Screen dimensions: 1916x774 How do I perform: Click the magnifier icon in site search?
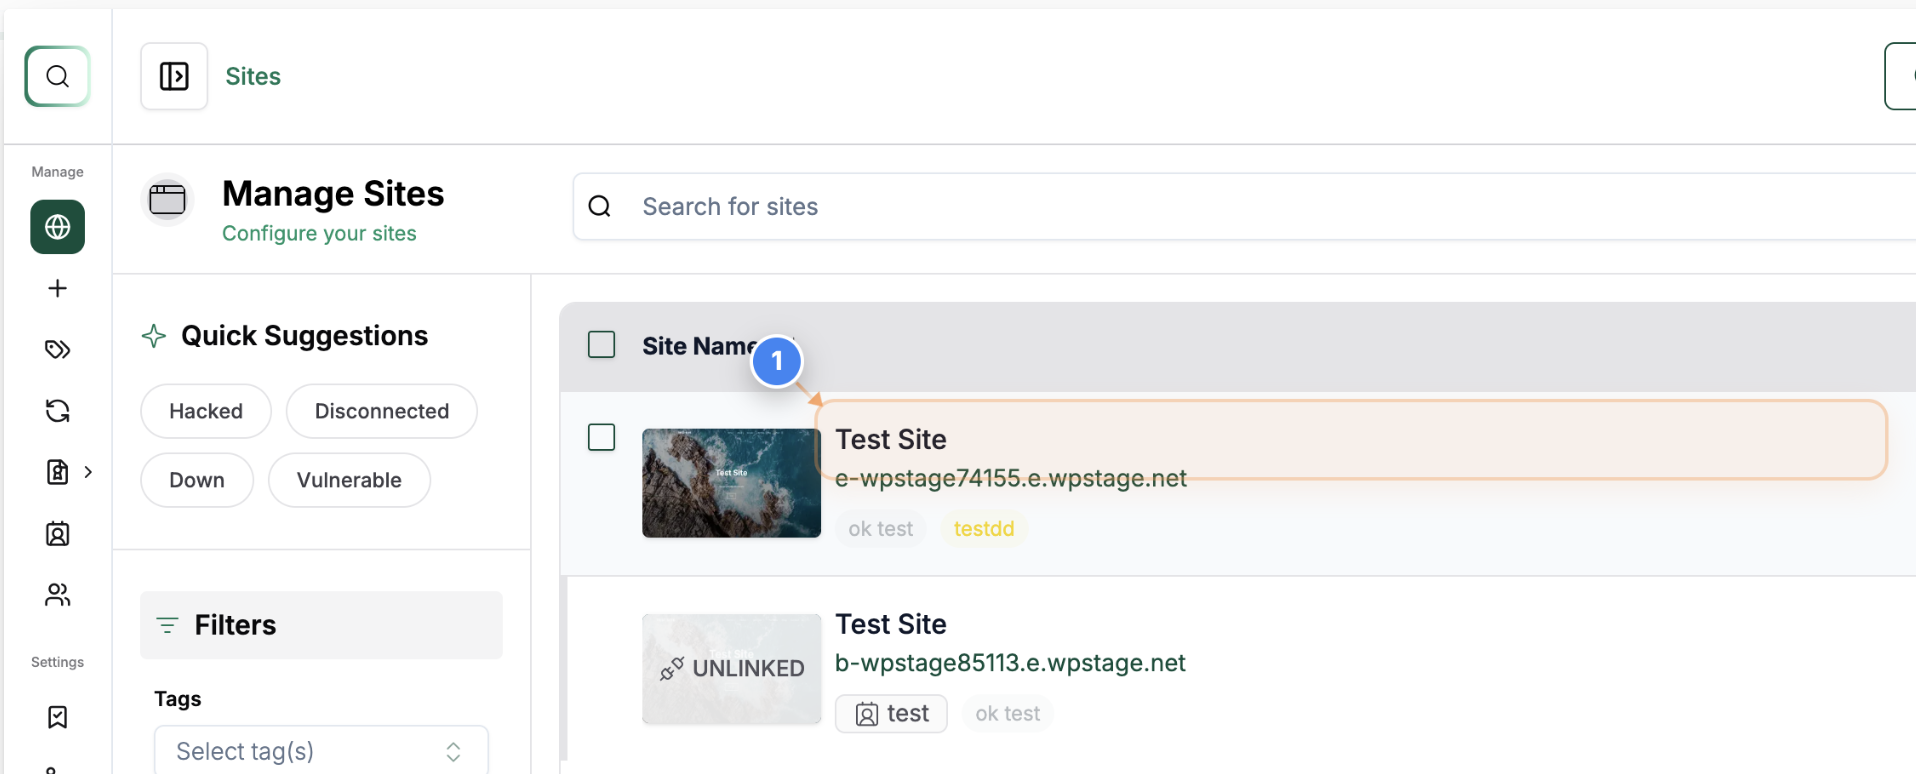600,206
